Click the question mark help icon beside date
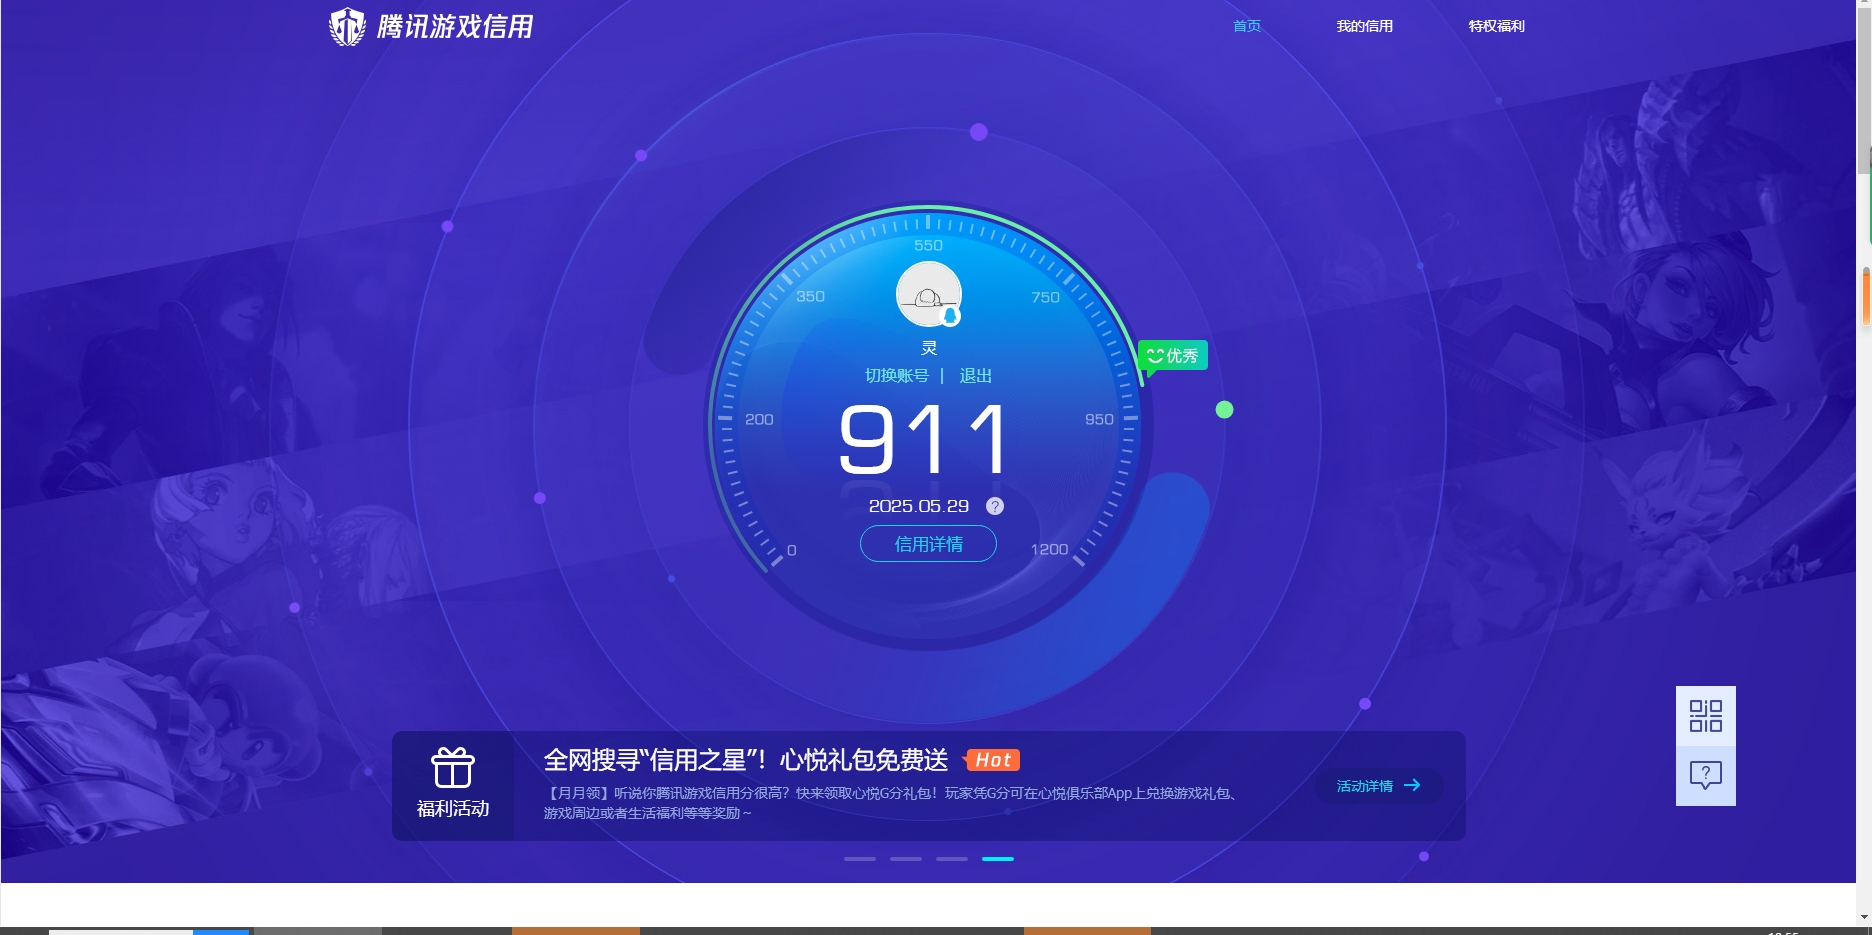 coord(995,506)
